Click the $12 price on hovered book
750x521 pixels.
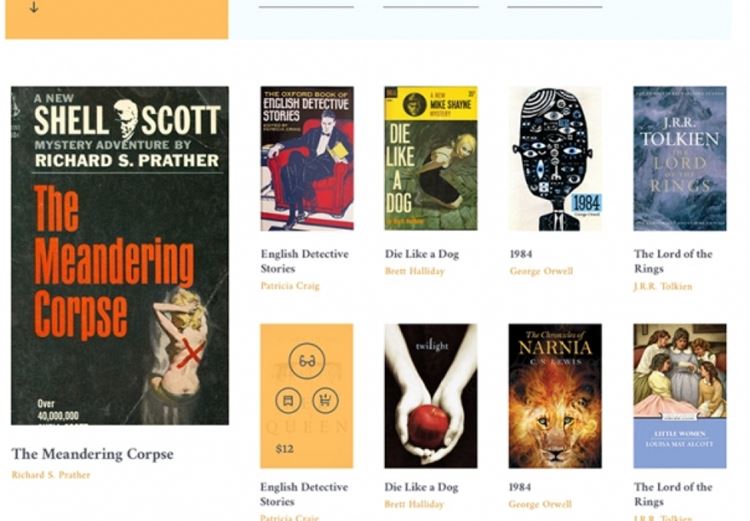[x=285, y=449]
